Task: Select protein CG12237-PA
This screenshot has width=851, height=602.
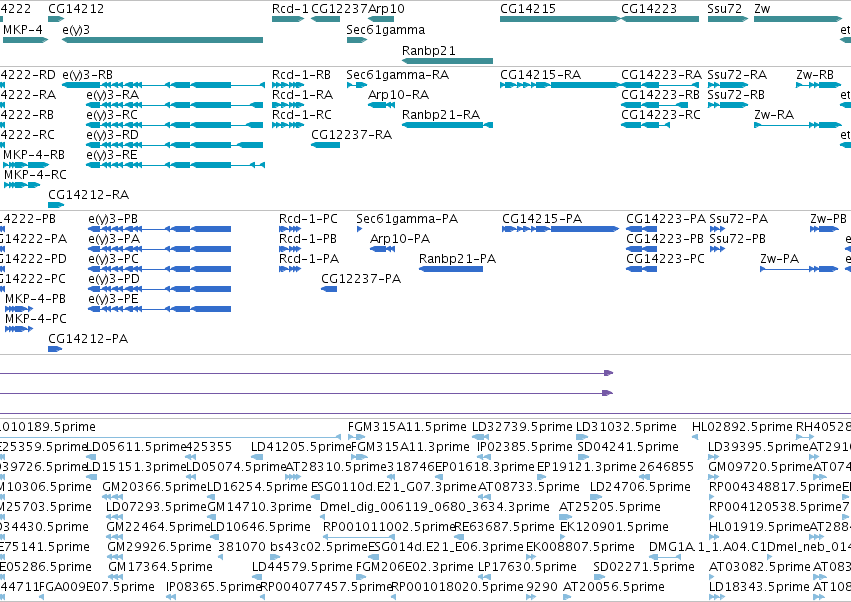Action: [329, 289]
